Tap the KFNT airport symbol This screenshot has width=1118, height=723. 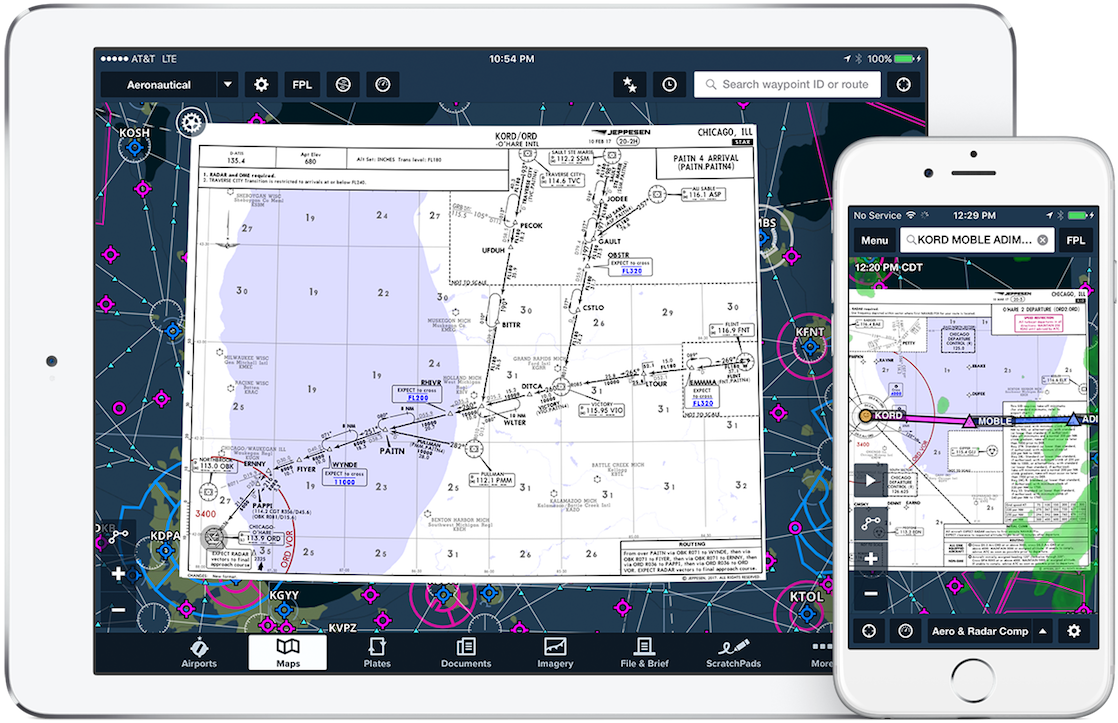[810, 347]
